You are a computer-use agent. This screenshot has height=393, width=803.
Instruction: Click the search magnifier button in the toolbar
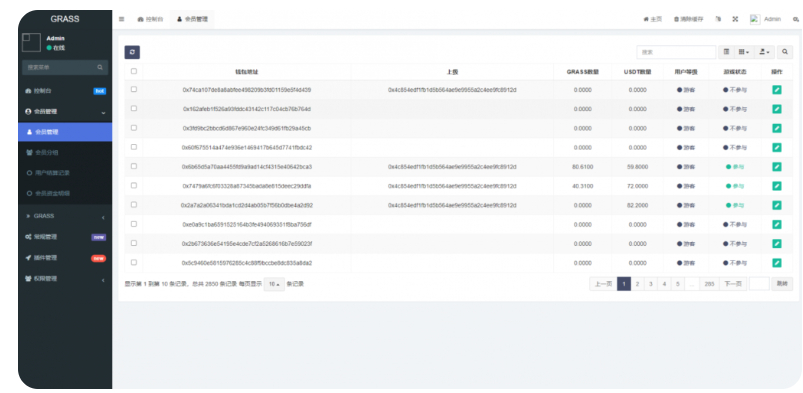[x=785, y=52]
